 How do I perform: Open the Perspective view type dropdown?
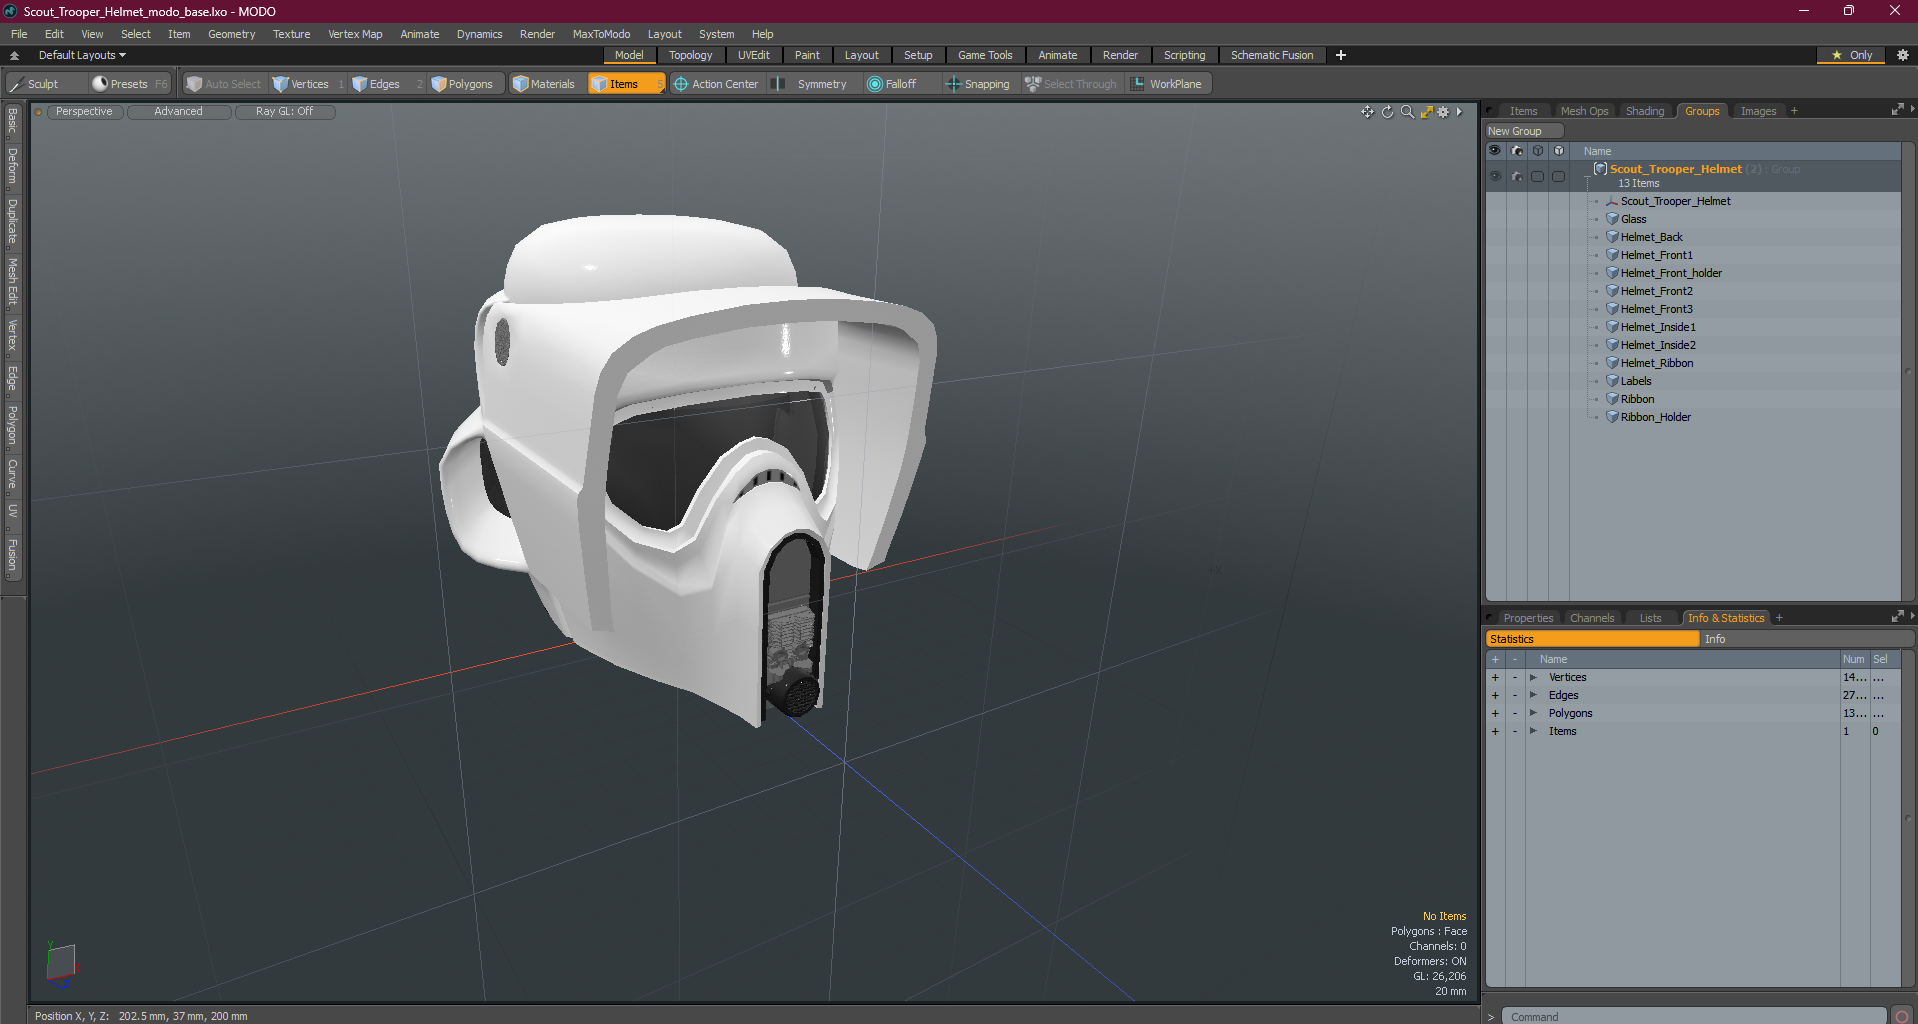(x=84, y=112)
